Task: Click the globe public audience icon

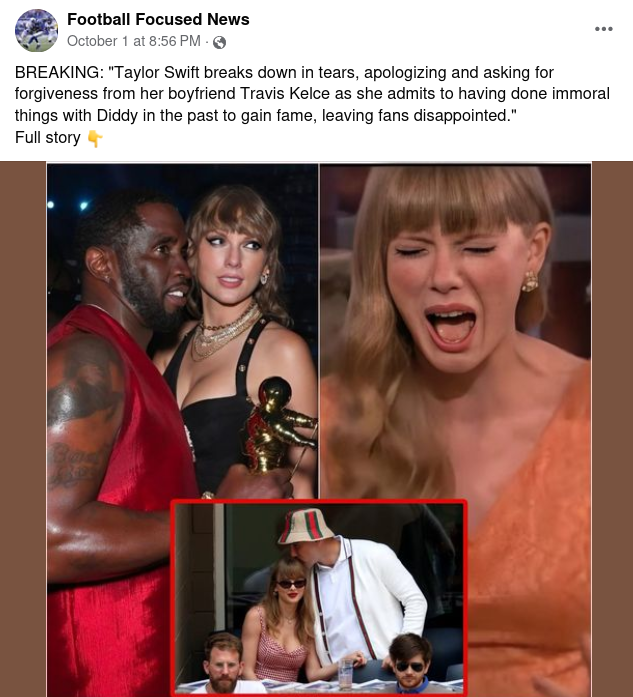Action: click(x=220, y=42)
